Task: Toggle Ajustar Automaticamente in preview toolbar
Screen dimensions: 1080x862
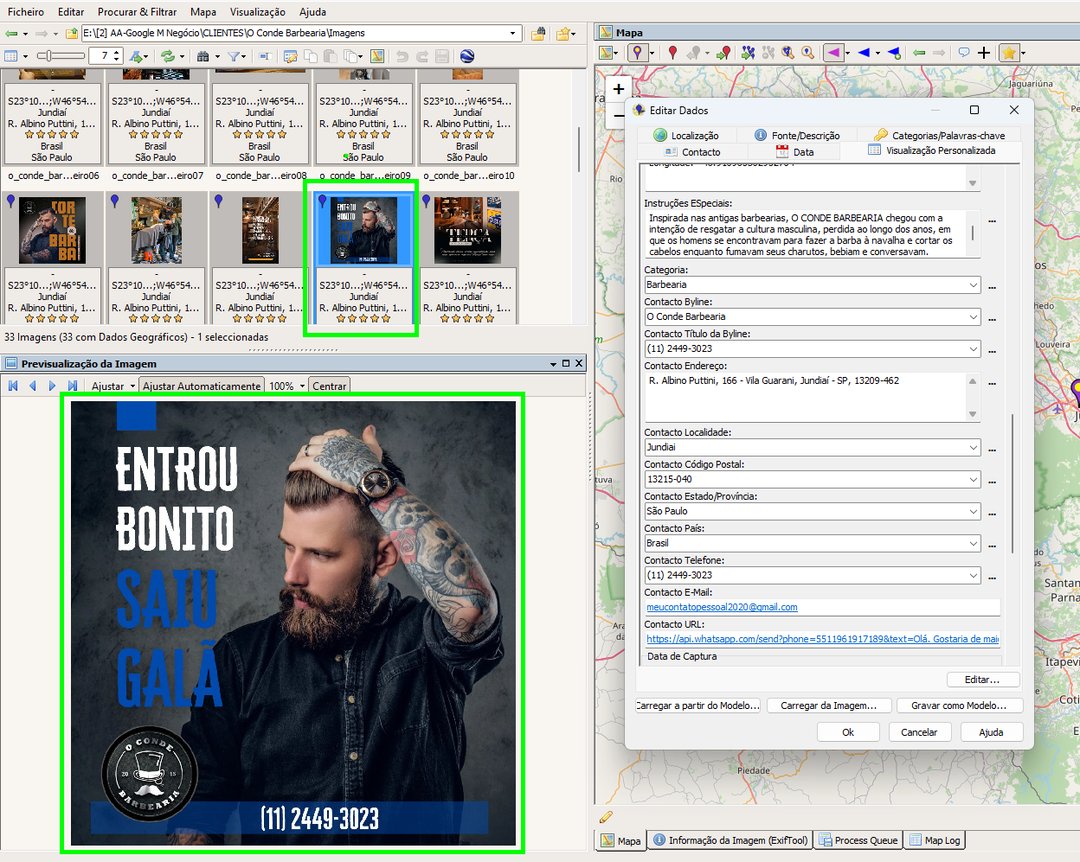Action: [201, 385]
